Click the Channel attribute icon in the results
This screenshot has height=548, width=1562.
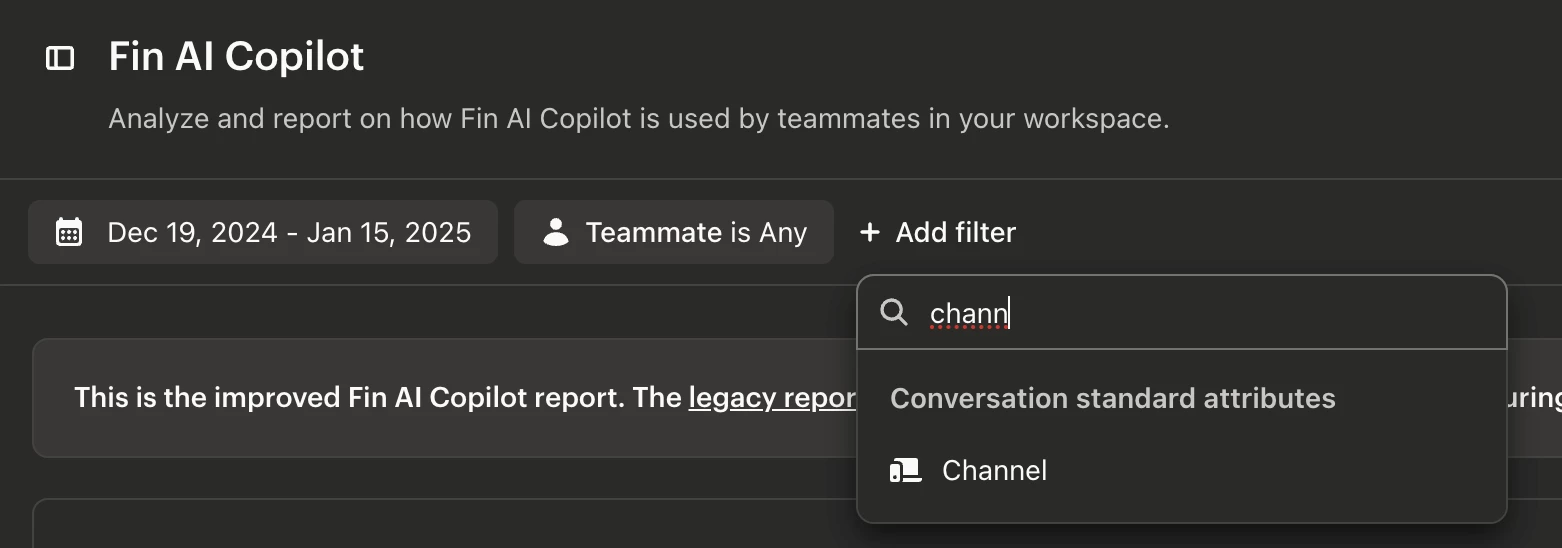click(905, 470)
